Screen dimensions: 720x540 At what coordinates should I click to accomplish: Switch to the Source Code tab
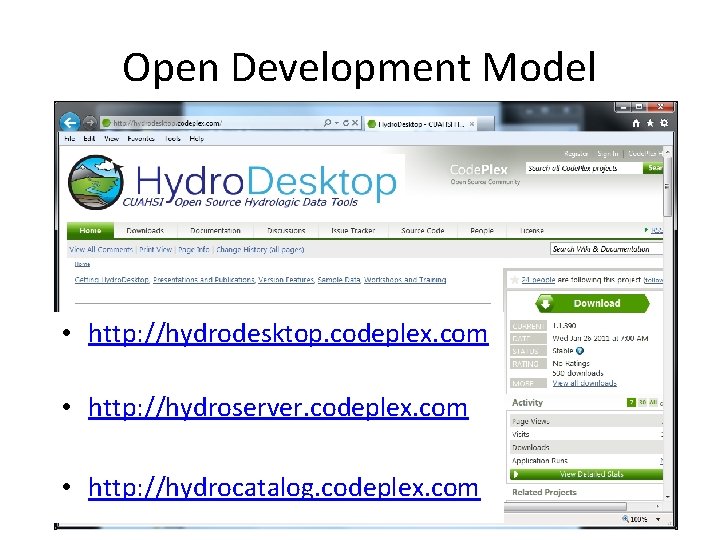(x=422, y=231)
